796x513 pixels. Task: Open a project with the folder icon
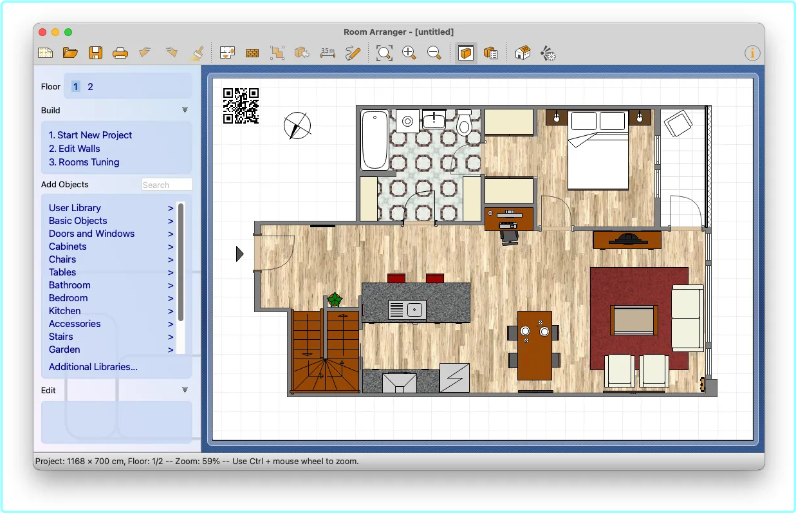(x=71, y=53)
